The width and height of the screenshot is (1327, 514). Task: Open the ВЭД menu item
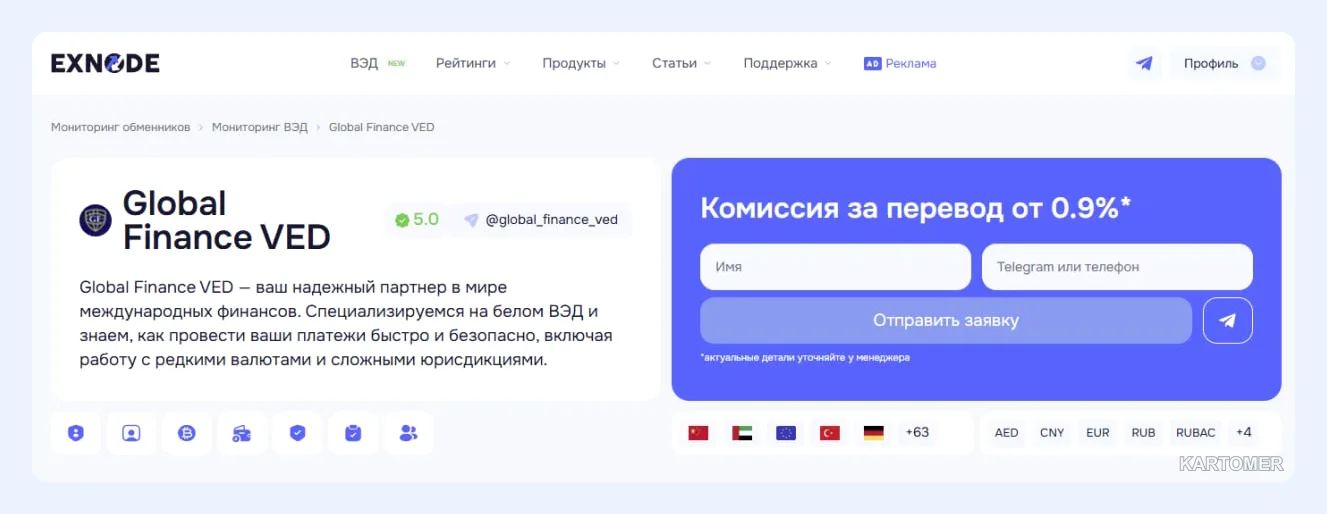click(378, 63)
